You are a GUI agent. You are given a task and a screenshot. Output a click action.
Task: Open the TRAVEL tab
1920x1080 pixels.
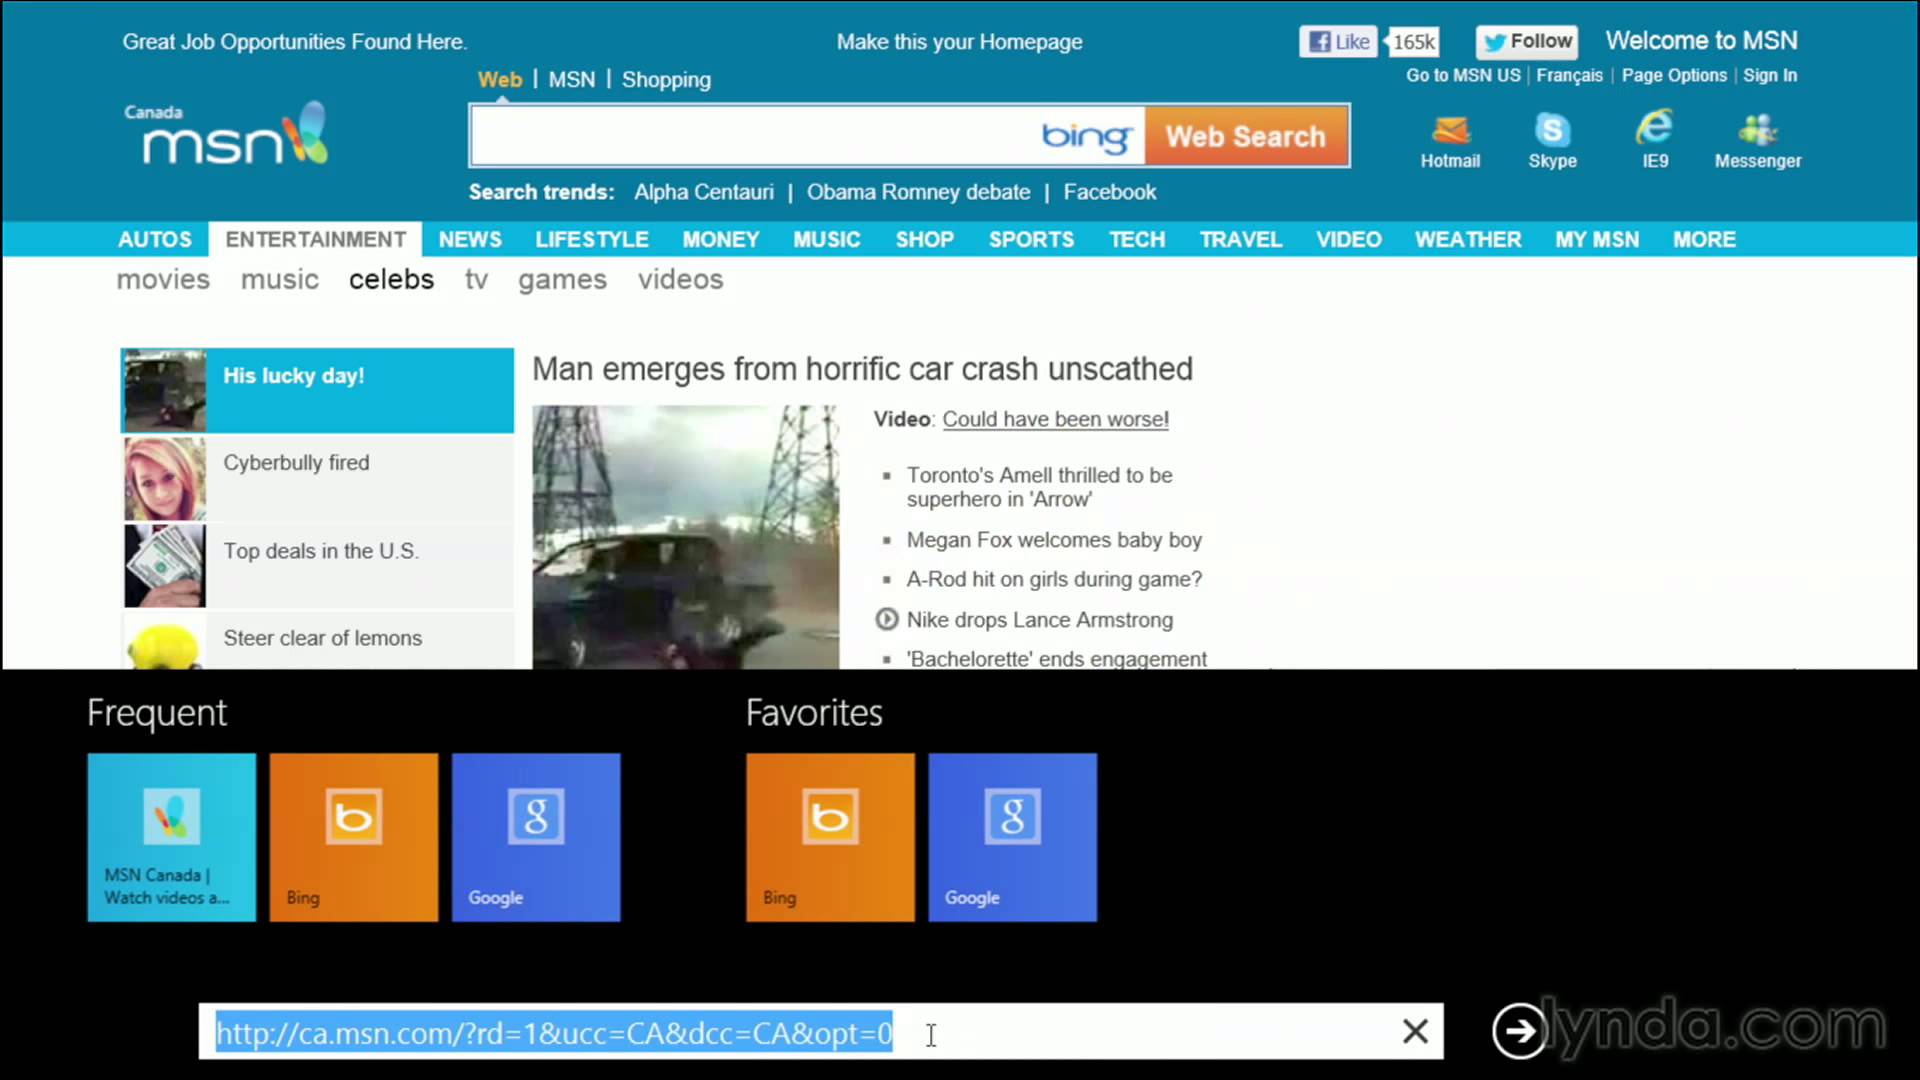tap(1241, 240)
